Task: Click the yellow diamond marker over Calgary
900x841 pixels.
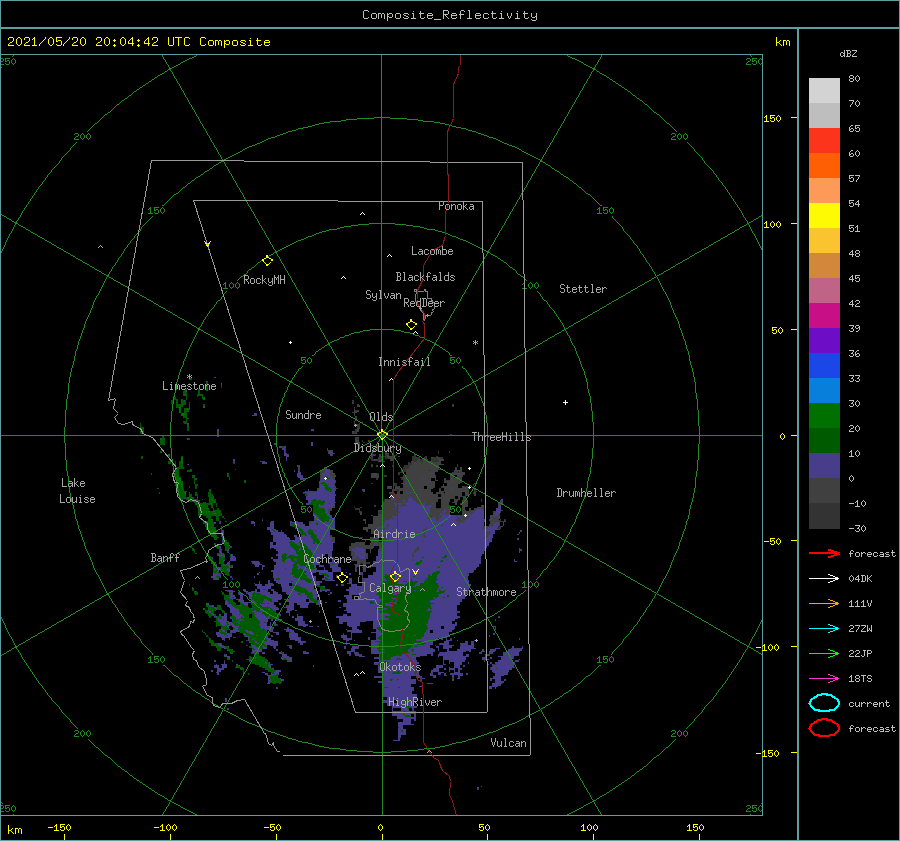Action: [x=395, y=576]
